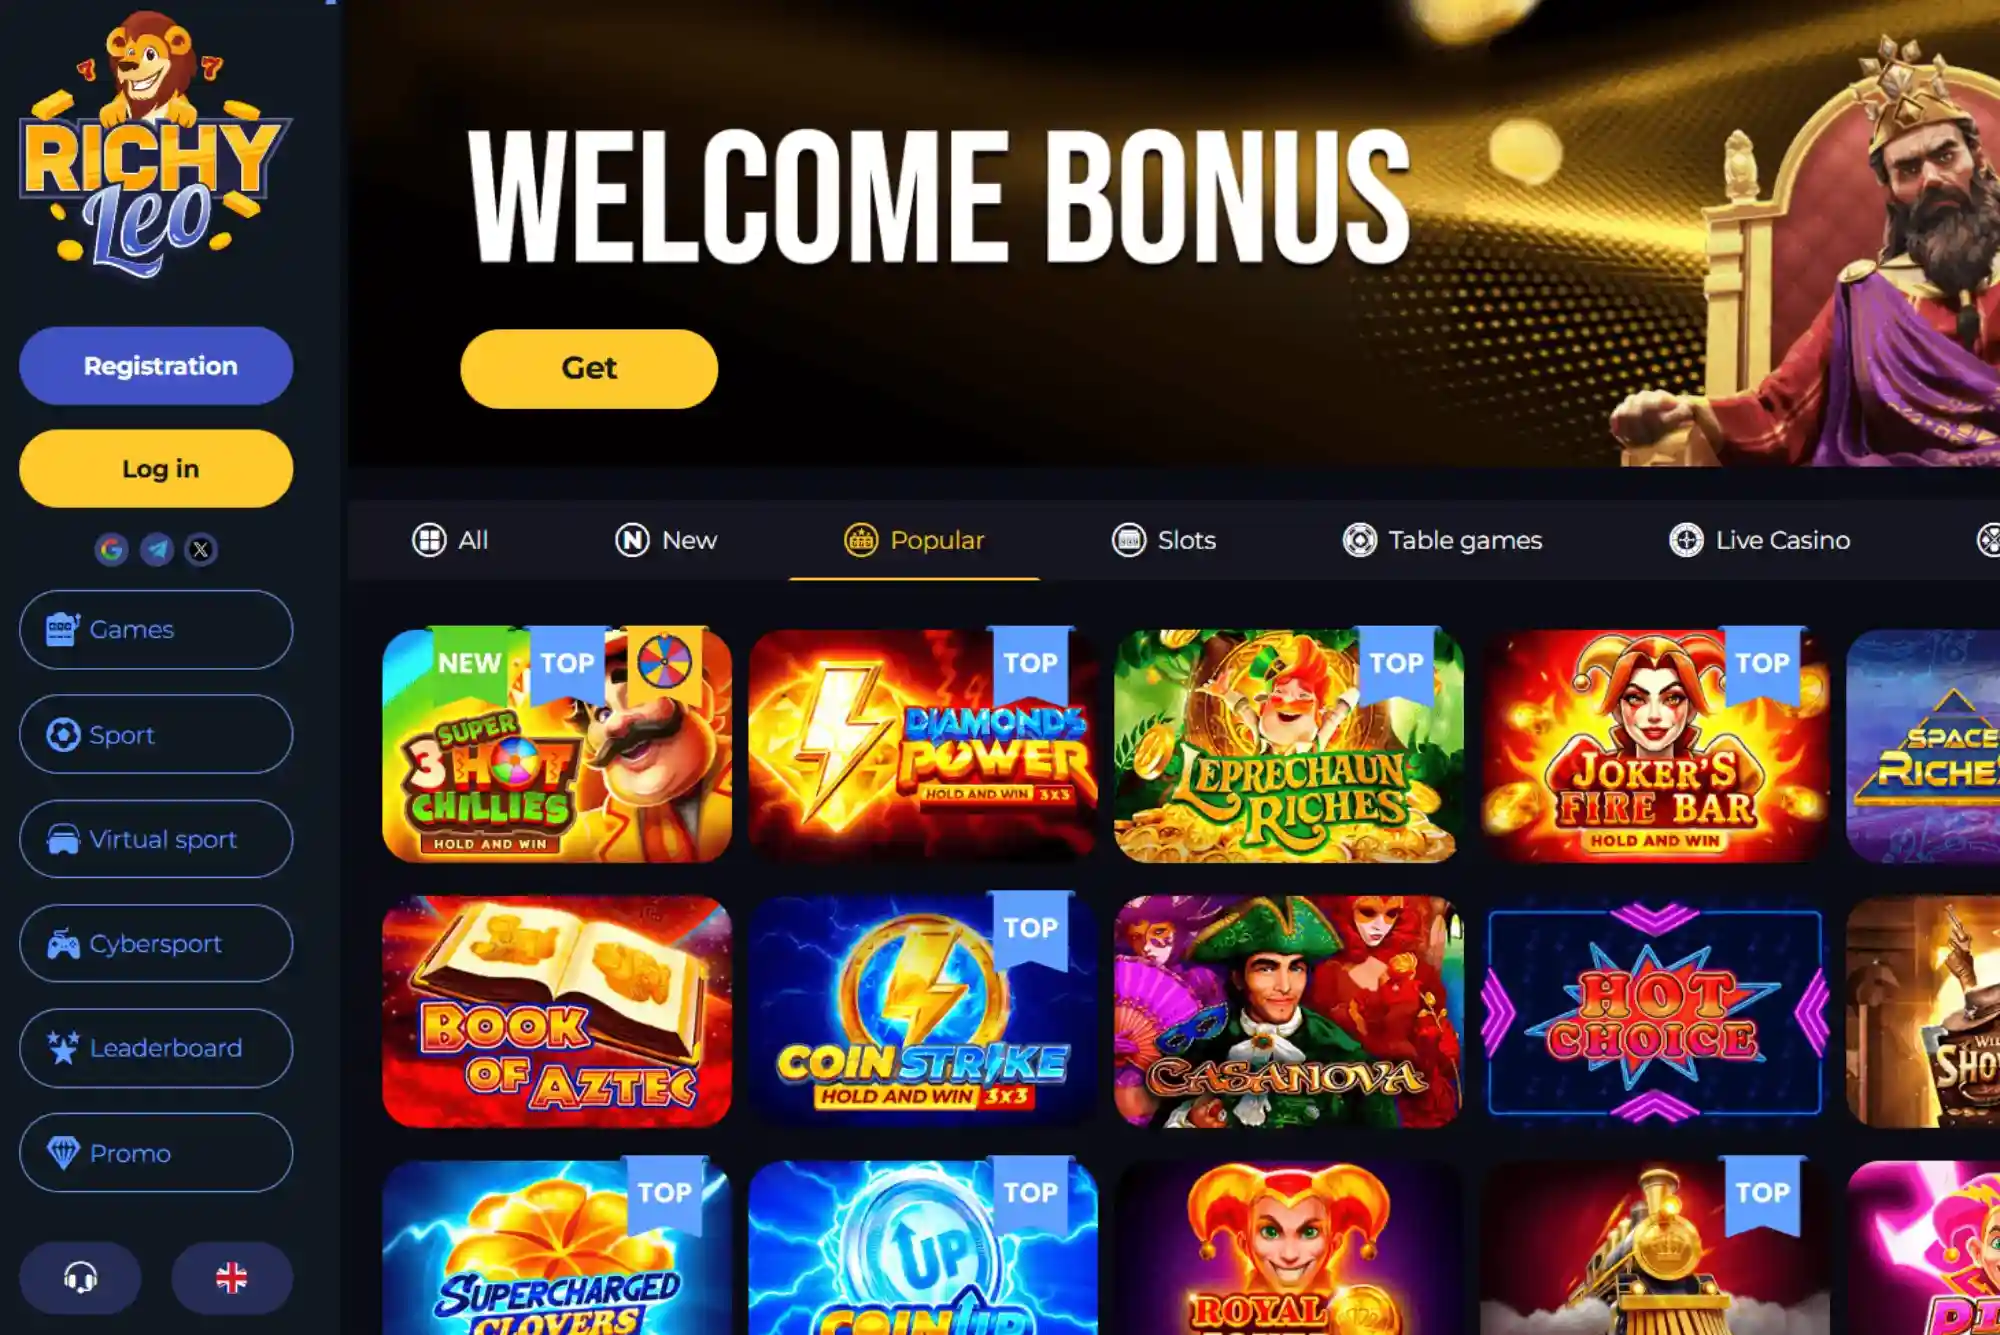This screenshot has height=1335, width=2000.
Task: Click the Google sign-in icon
Action: click(x=111, y=549)
